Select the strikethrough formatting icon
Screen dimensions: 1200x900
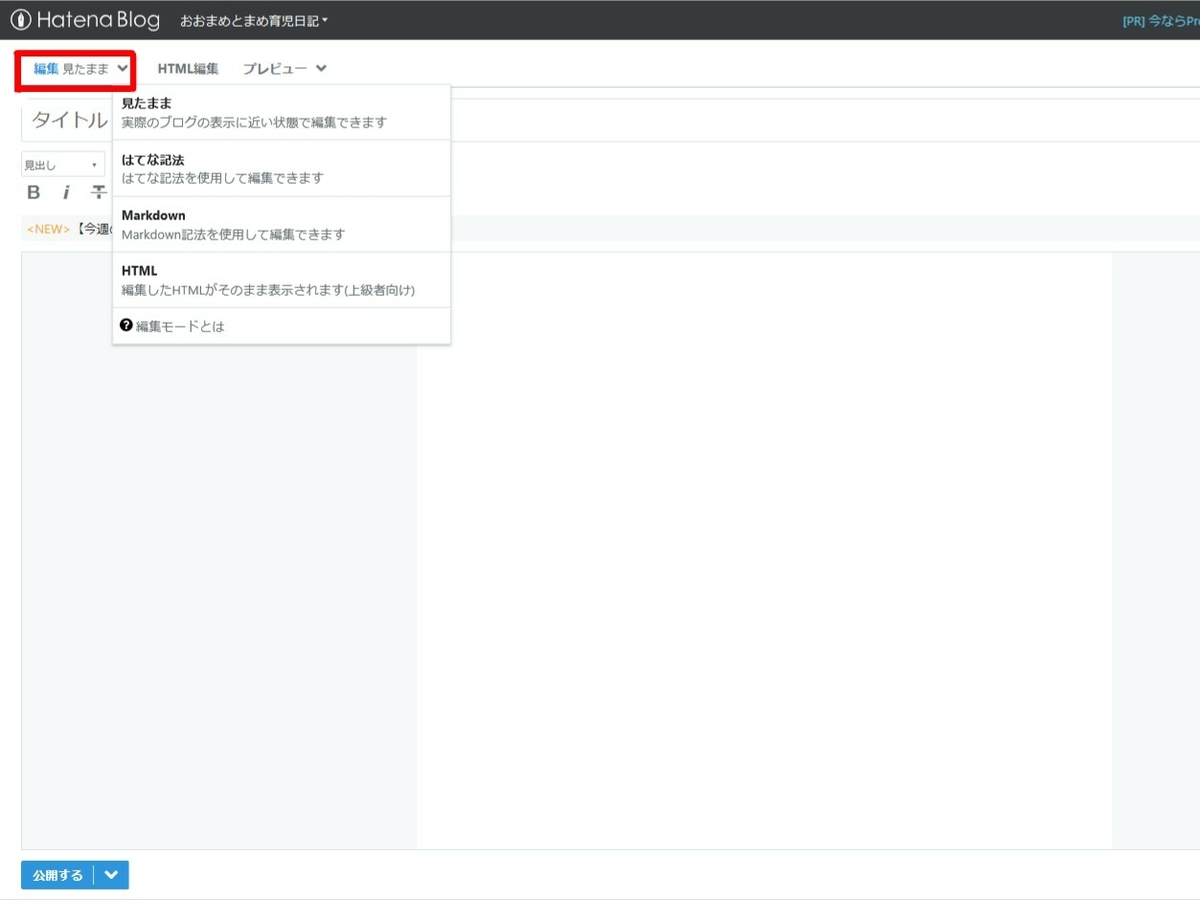coord(98,192)
